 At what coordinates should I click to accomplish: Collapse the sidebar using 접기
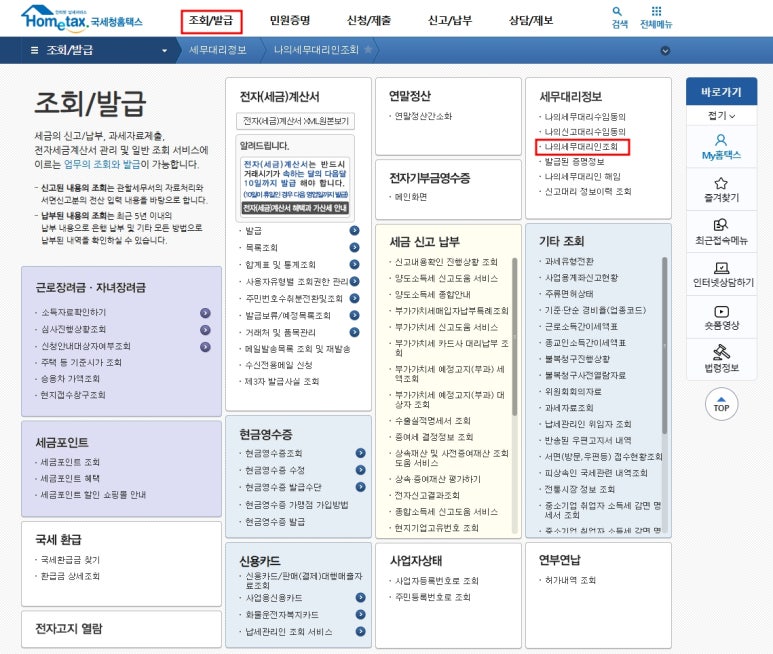[720, 116]
